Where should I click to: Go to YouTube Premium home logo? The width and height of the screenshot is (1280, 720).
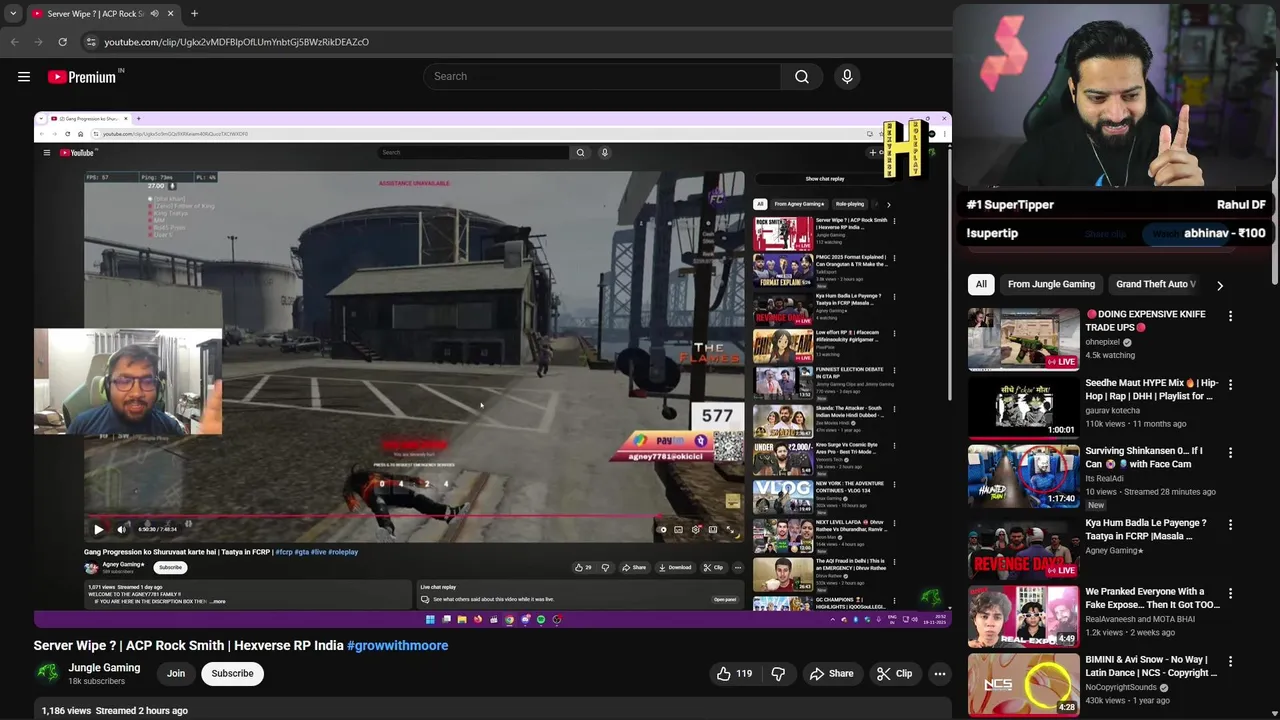(x=83, y=77)
